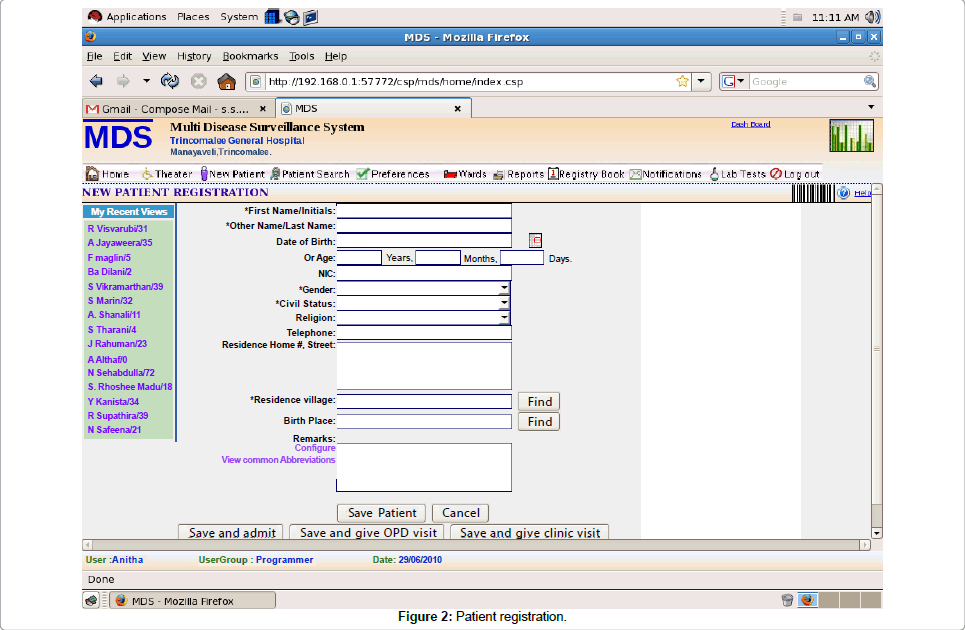Open recent view N Safeena/21
The height and width of the screenshot is (630, 965).
tap(114, 429)
